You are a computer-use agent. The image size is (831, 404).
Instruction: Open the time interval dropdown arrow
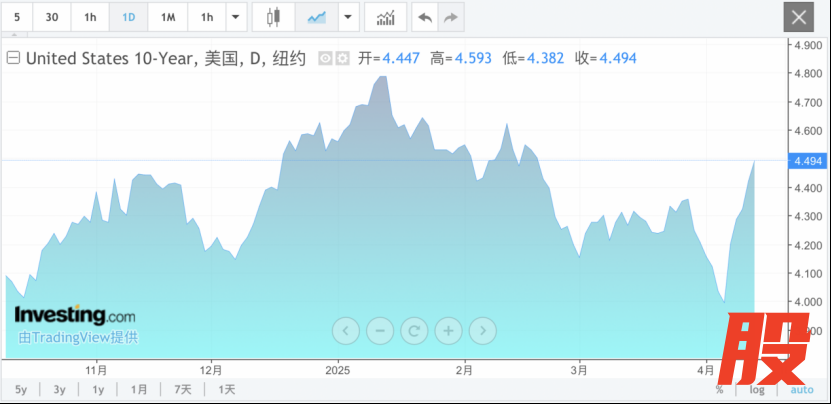click(235, 17)
